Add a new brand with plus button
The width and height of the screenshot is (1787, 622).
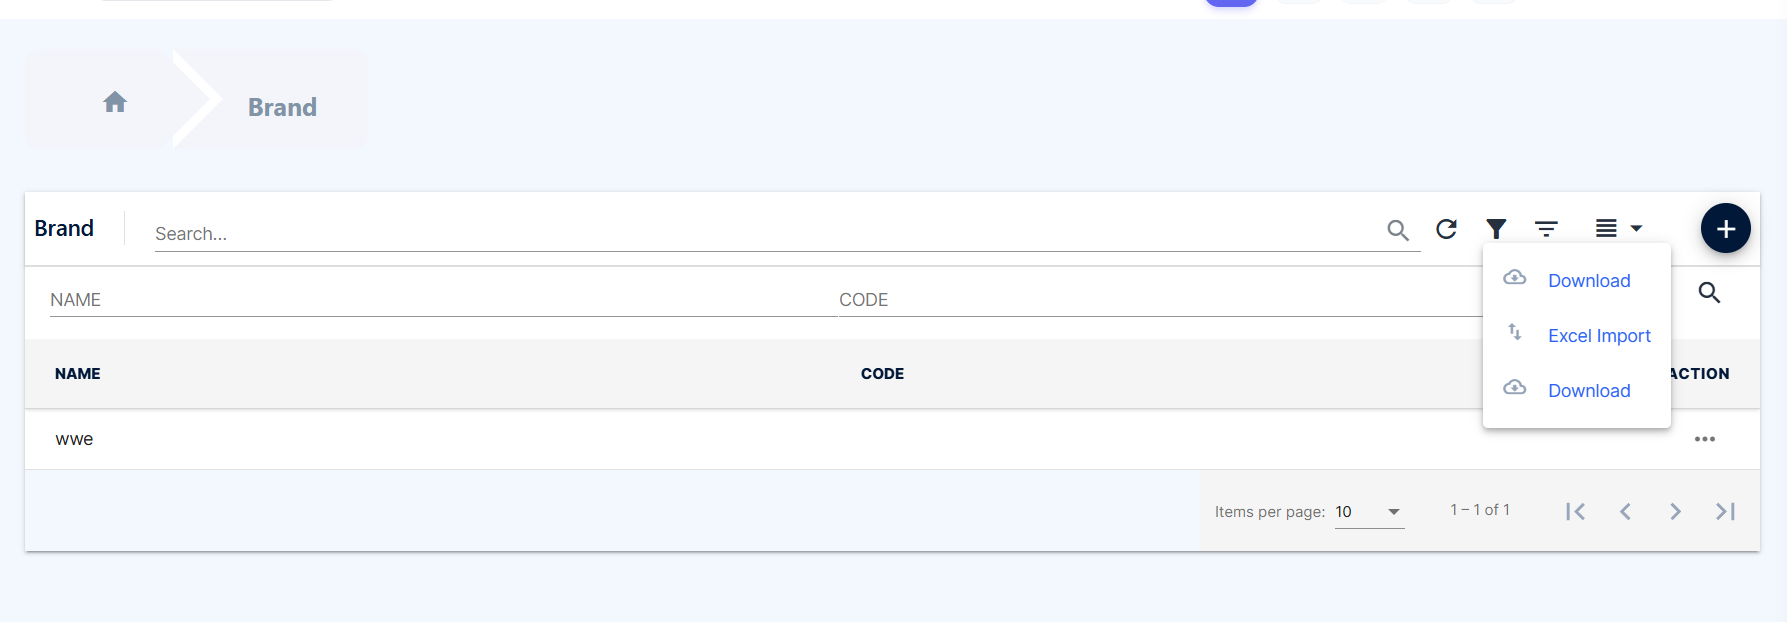pos(1725,229)
